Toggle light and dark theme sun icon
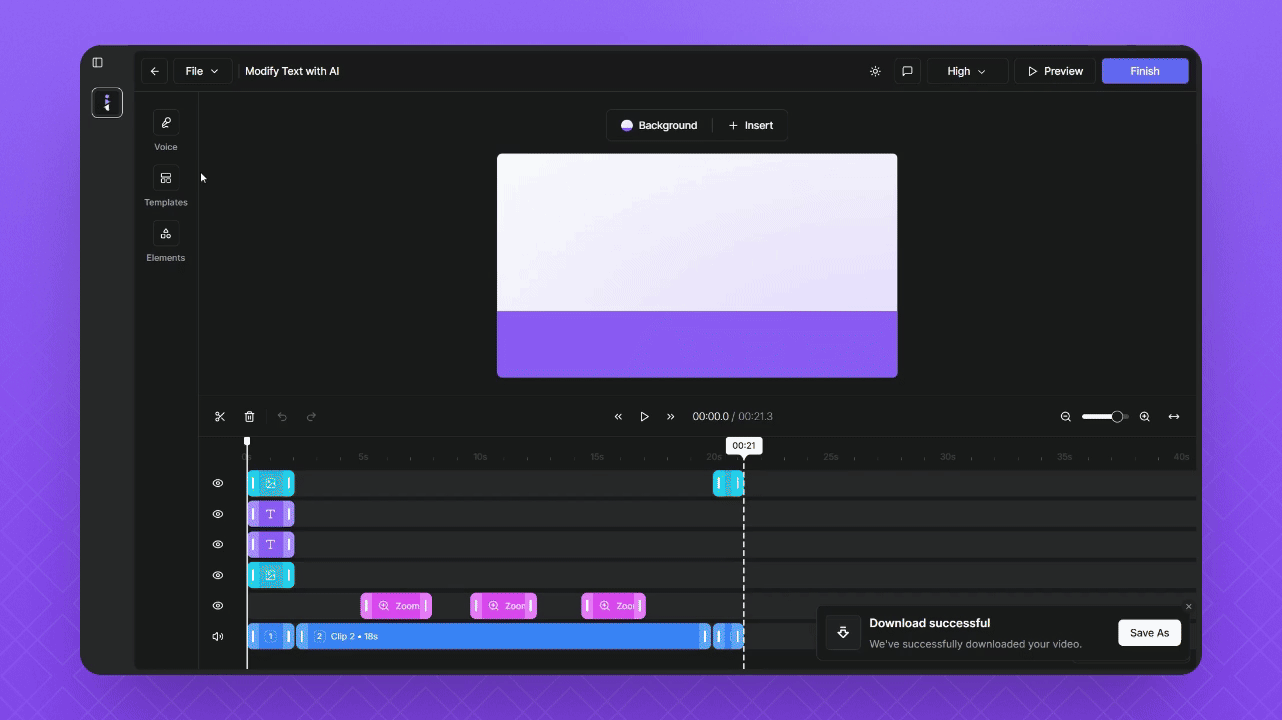 (x=875, y=71)
